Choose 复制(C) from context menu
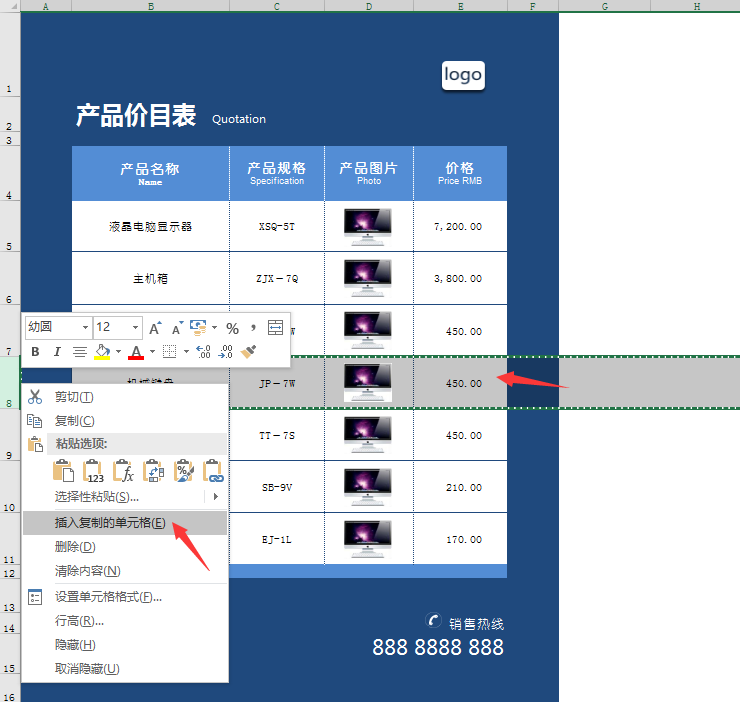Viewport: 740px width, 702px height. click(x=125, y=421)
